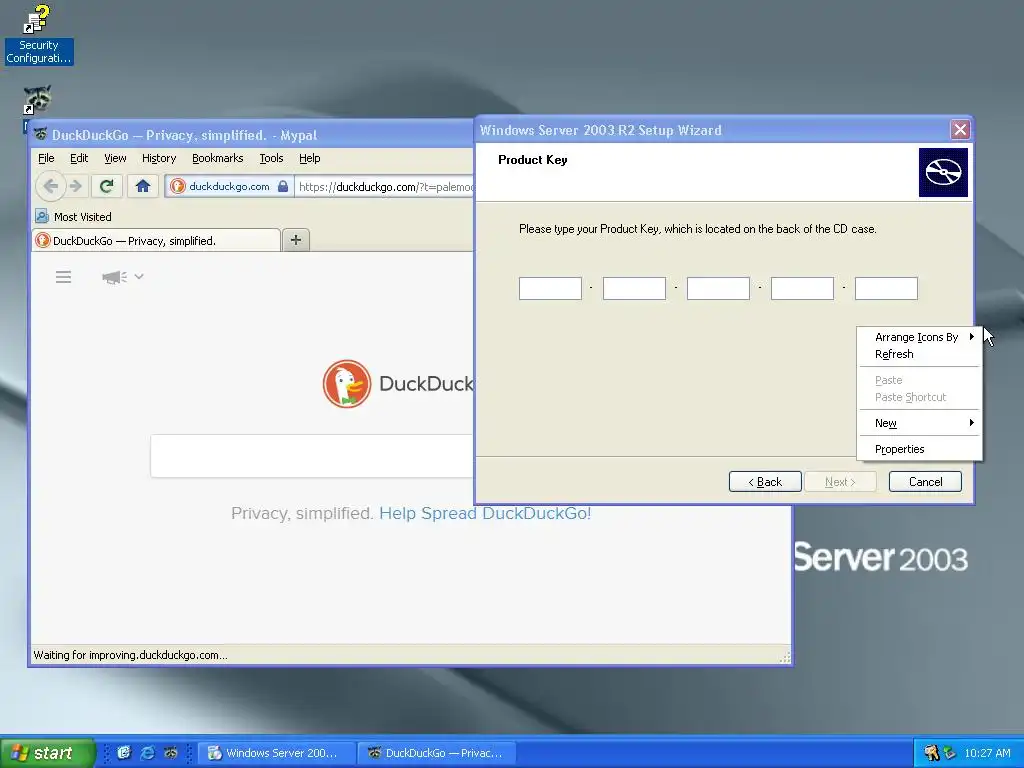This screenshot has height=768, width=1024.
Task: Open the History menu in Mypal
Action: point(159,158)
